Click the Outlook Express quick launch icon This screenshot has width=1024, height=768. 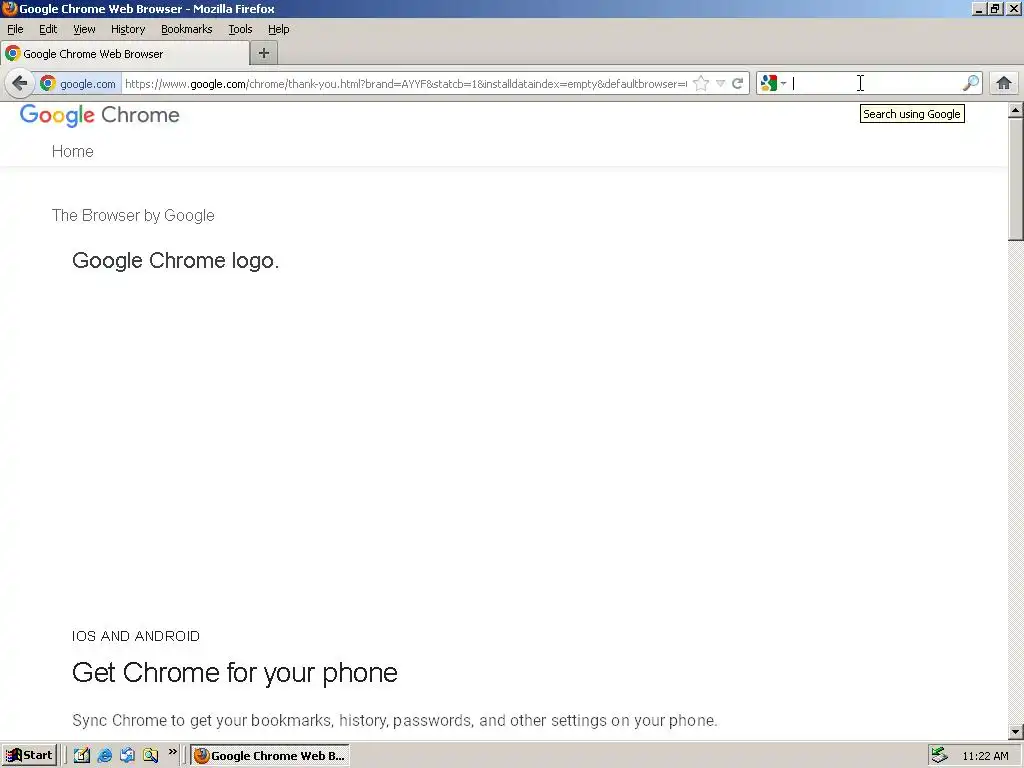click(x=127, y=756)
